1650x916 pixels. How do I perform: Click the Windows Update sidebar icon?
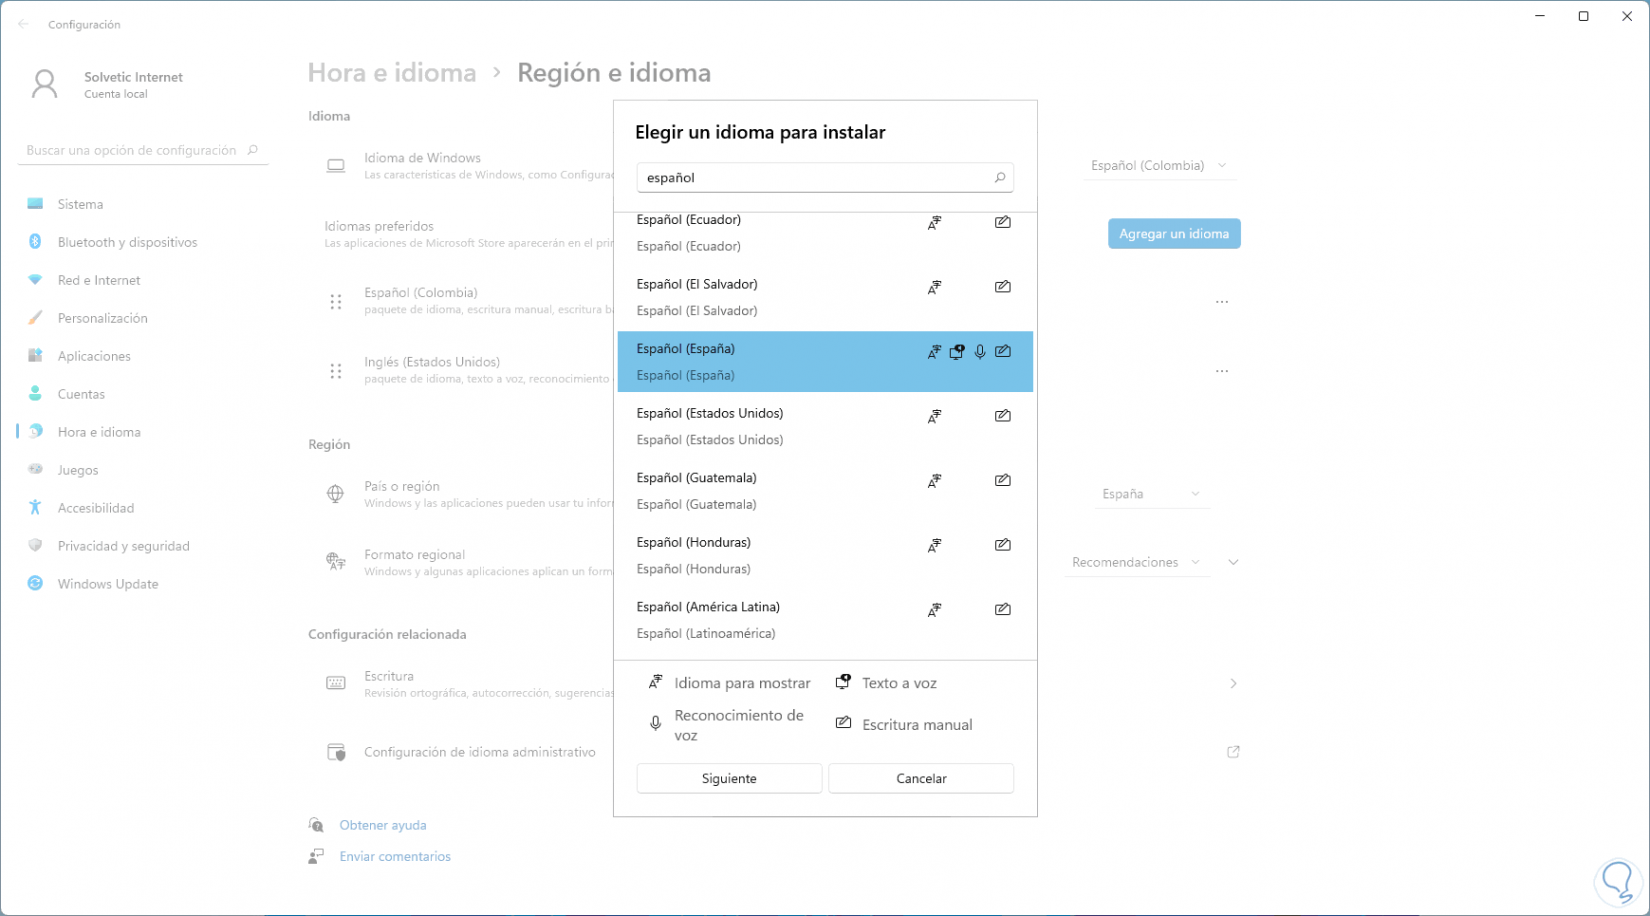[36, 584]
